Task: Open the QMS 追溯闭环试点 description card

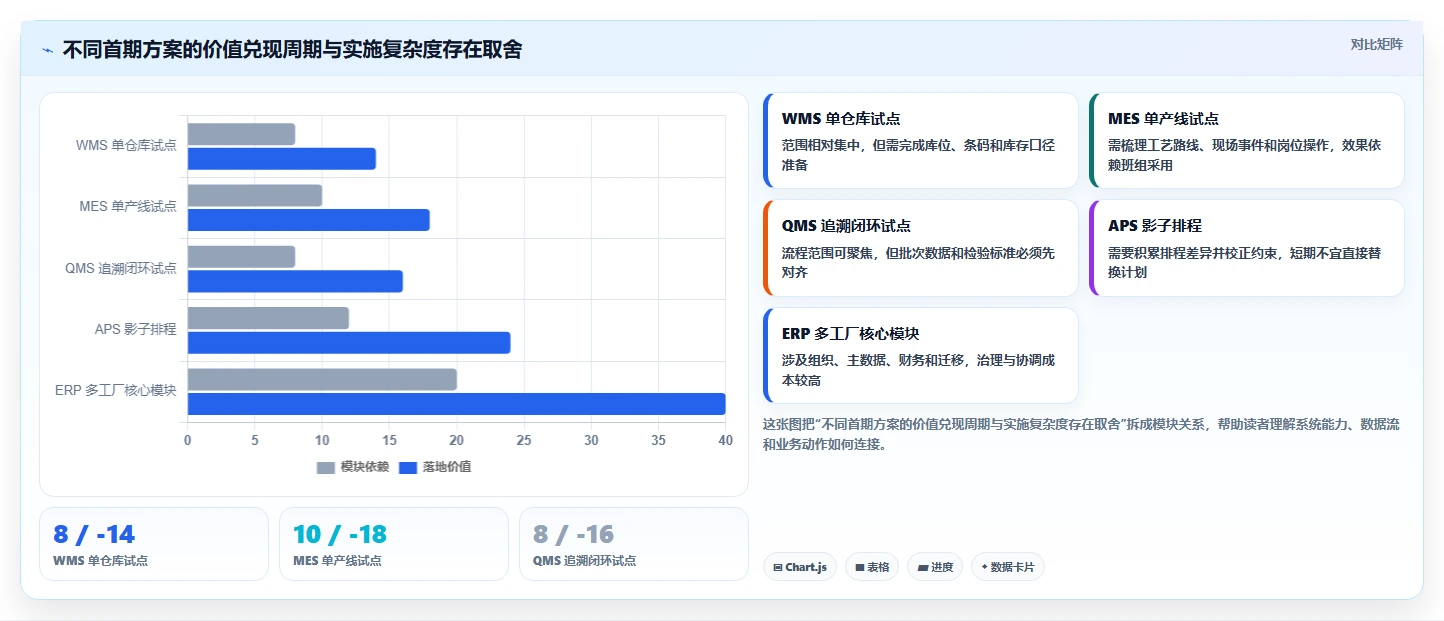Action: tap(920, 248)
